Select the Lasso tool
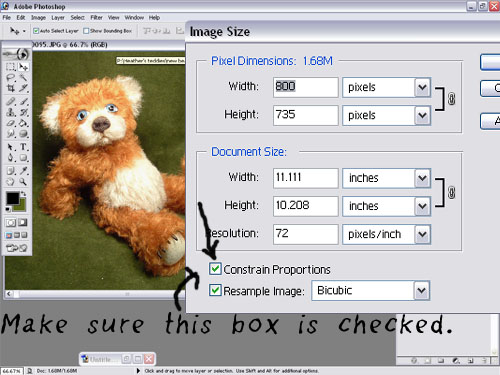The width and height of the screenshot is (500, 375). (x=11, y=78)
